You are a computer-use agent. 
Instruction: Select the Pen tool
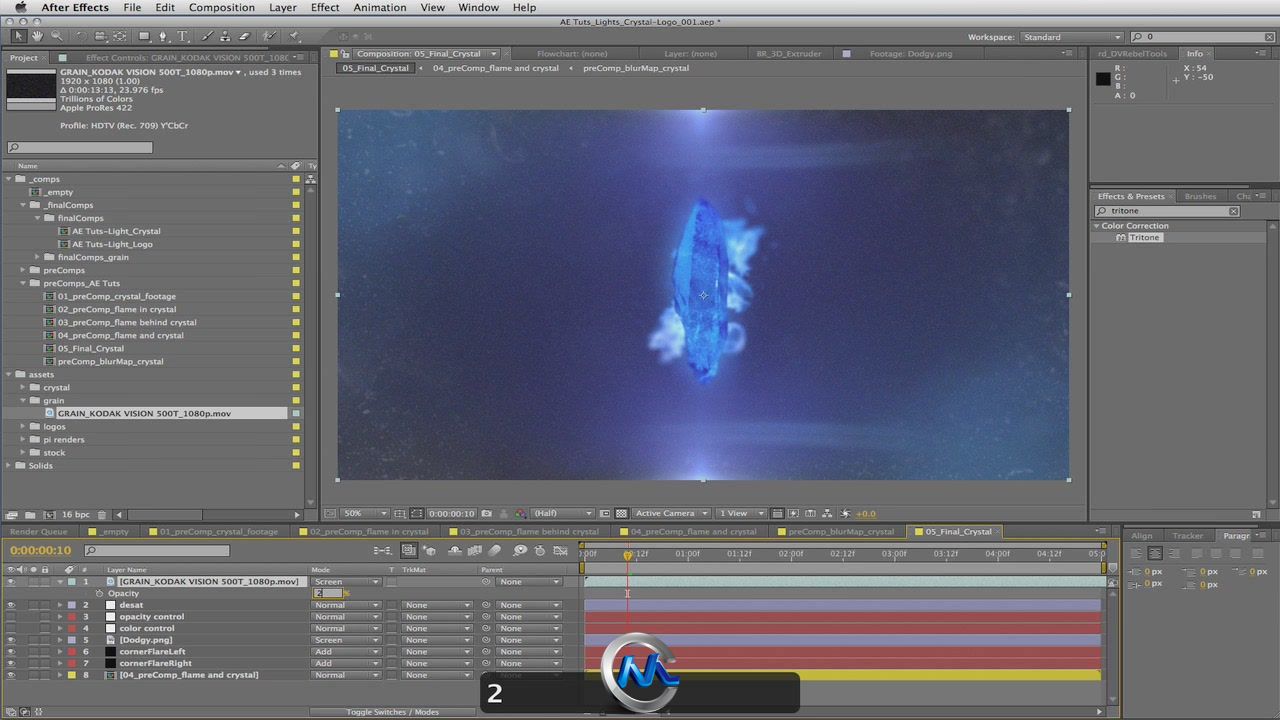click(x=163, y=36)
